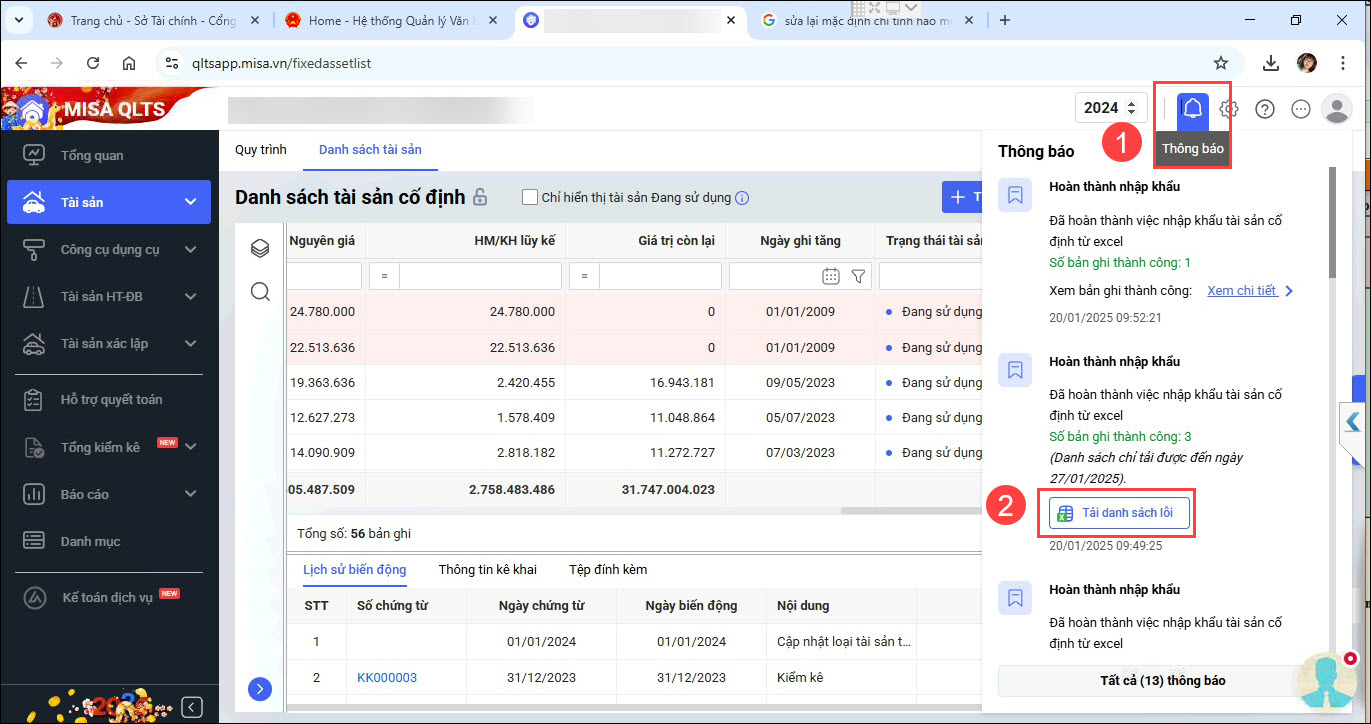Switch to the Quy trình tab
The image size is (1371, 724).
tap(260, 150)
